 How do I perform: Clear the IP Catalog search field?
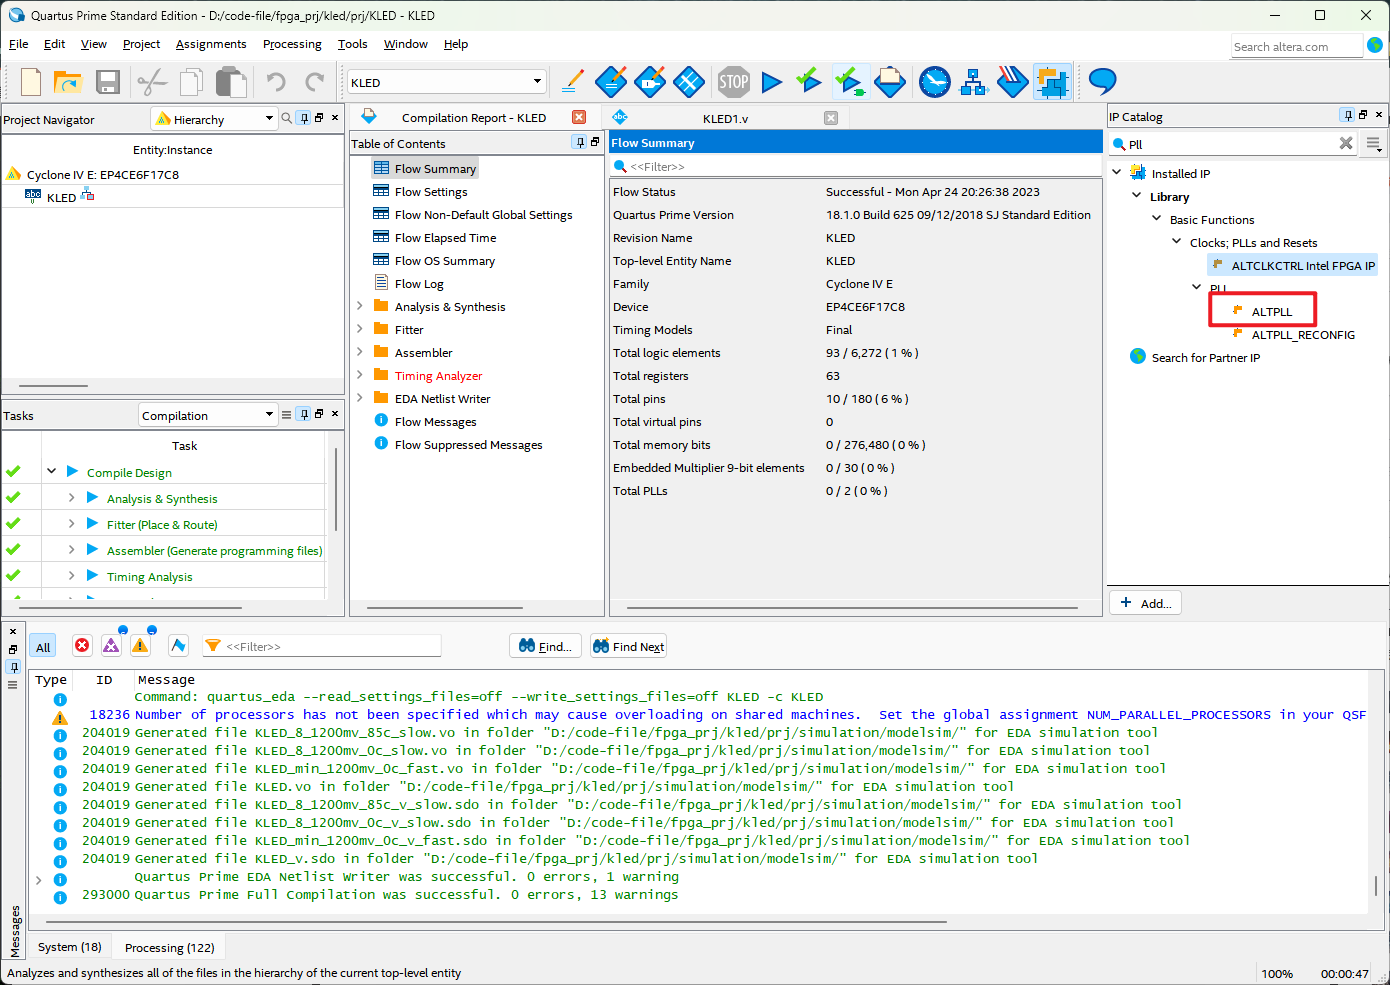(x=1346, y=144)
